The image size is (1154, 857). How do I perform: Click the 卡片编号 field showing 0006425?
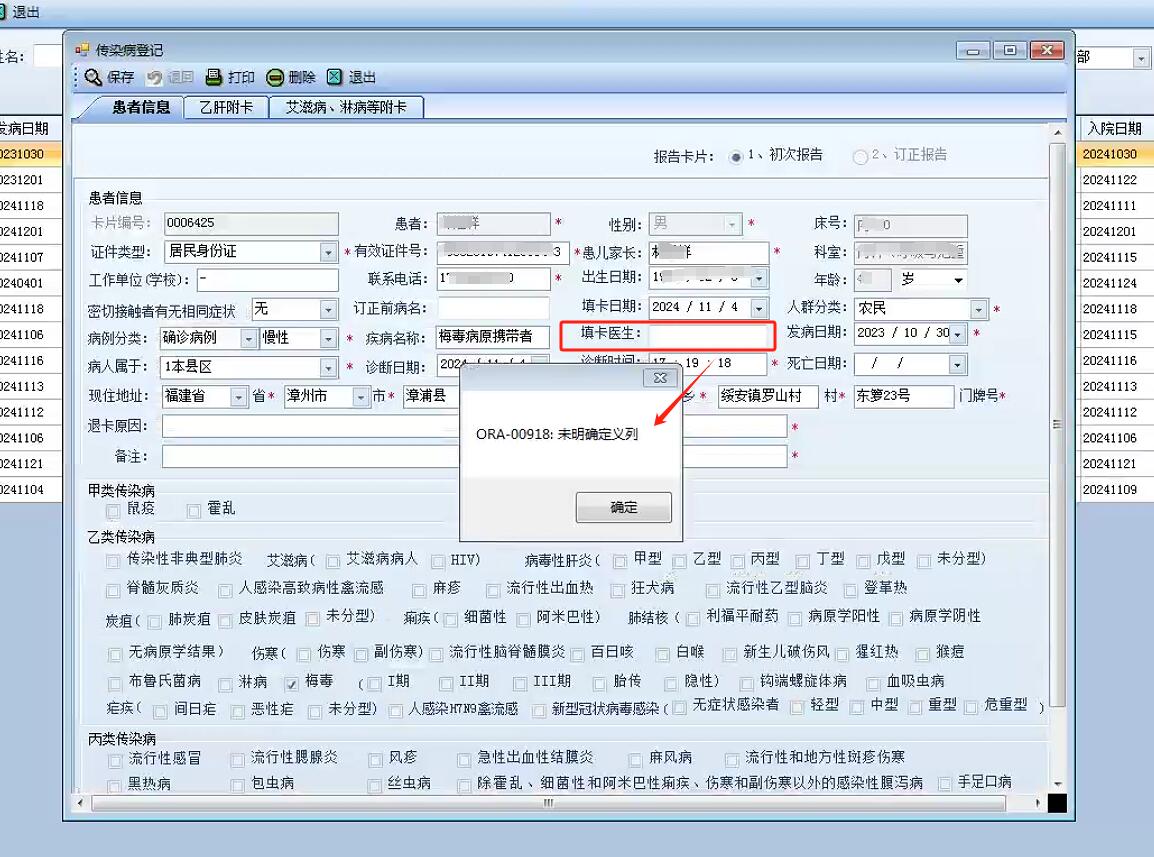[x=251, y=223]
